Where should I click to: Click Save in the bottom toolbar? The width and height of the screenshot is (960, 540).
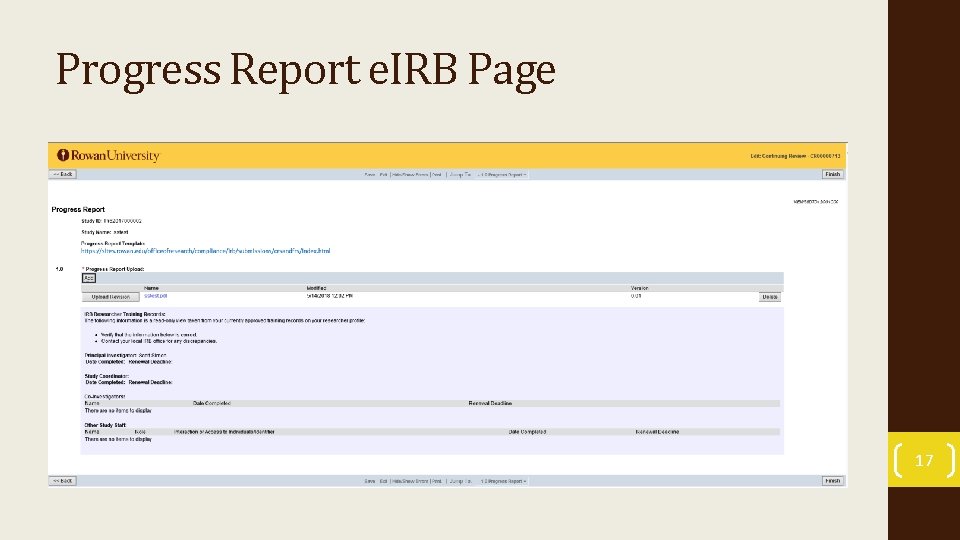370,481
